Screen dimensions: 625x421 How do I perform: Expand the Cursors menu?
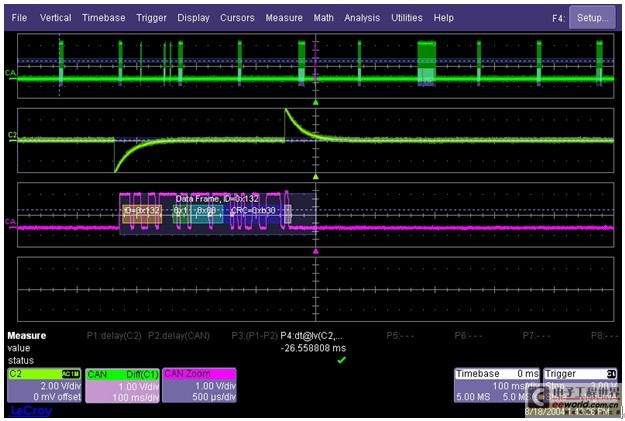click(x=238, y=18)
